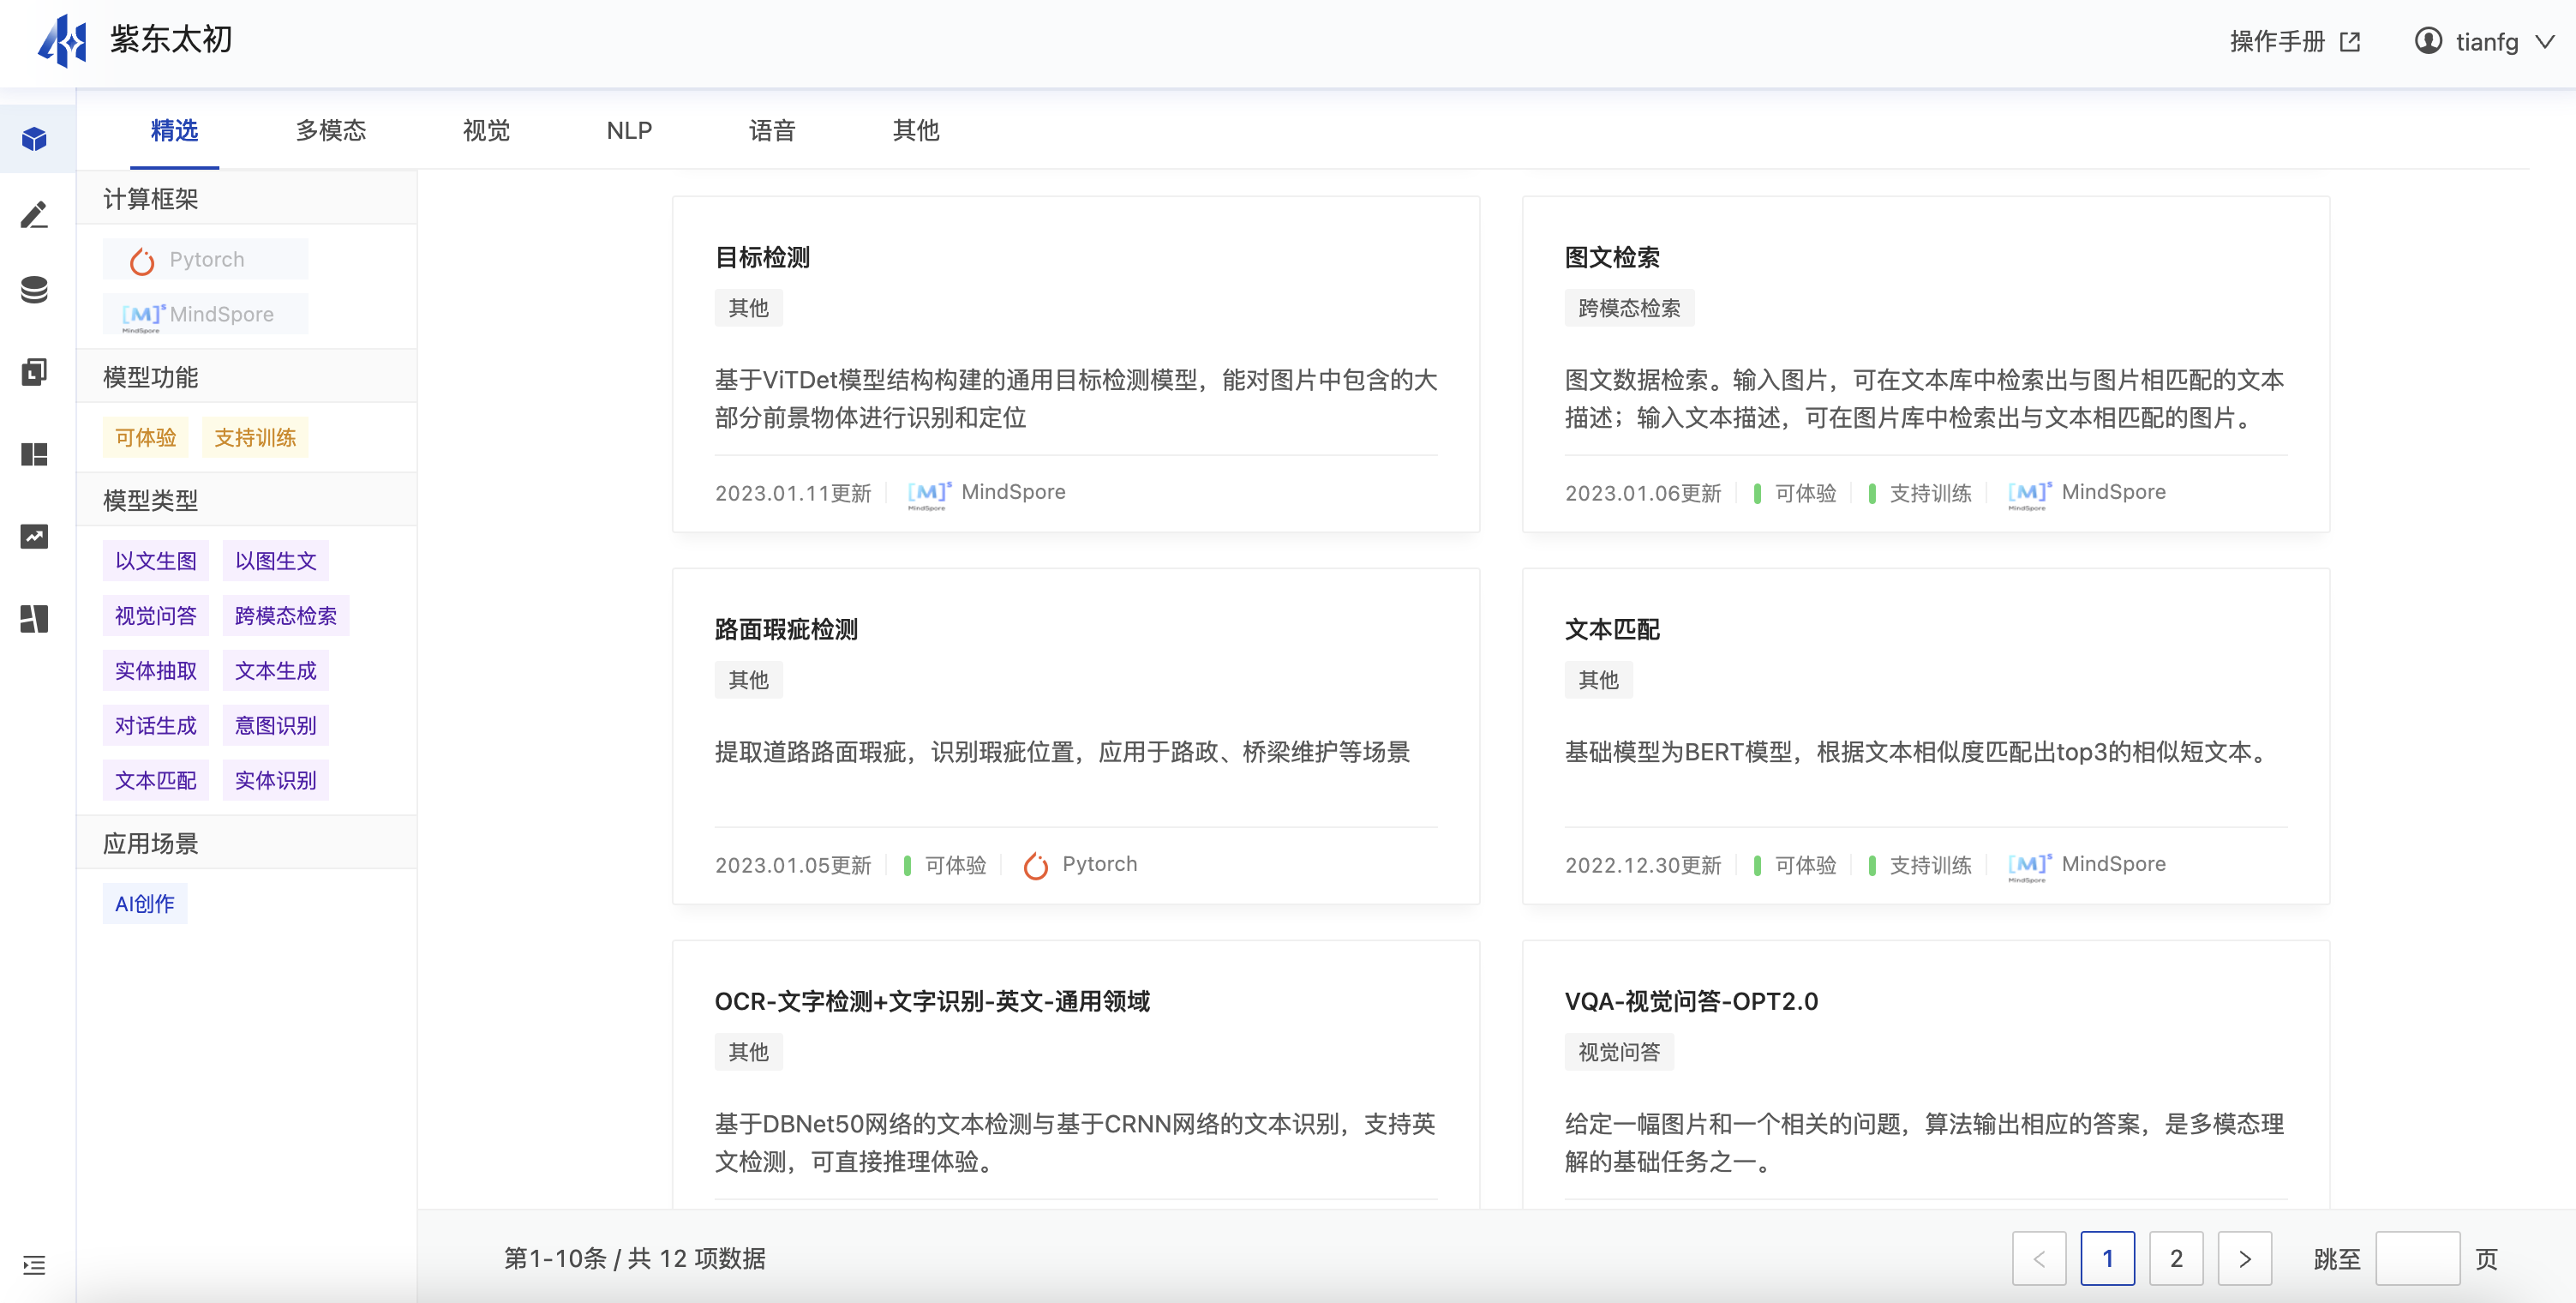Go to next page arrow
Screen dimensions: 2576x1303
[2245, 1259]
